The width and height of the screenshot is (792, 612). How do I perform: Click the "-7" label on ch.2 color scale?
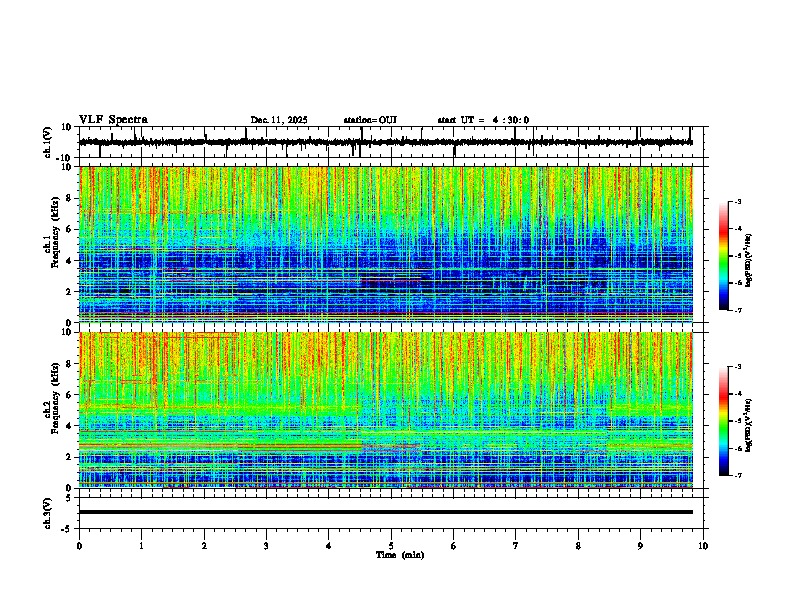point(738,476)
